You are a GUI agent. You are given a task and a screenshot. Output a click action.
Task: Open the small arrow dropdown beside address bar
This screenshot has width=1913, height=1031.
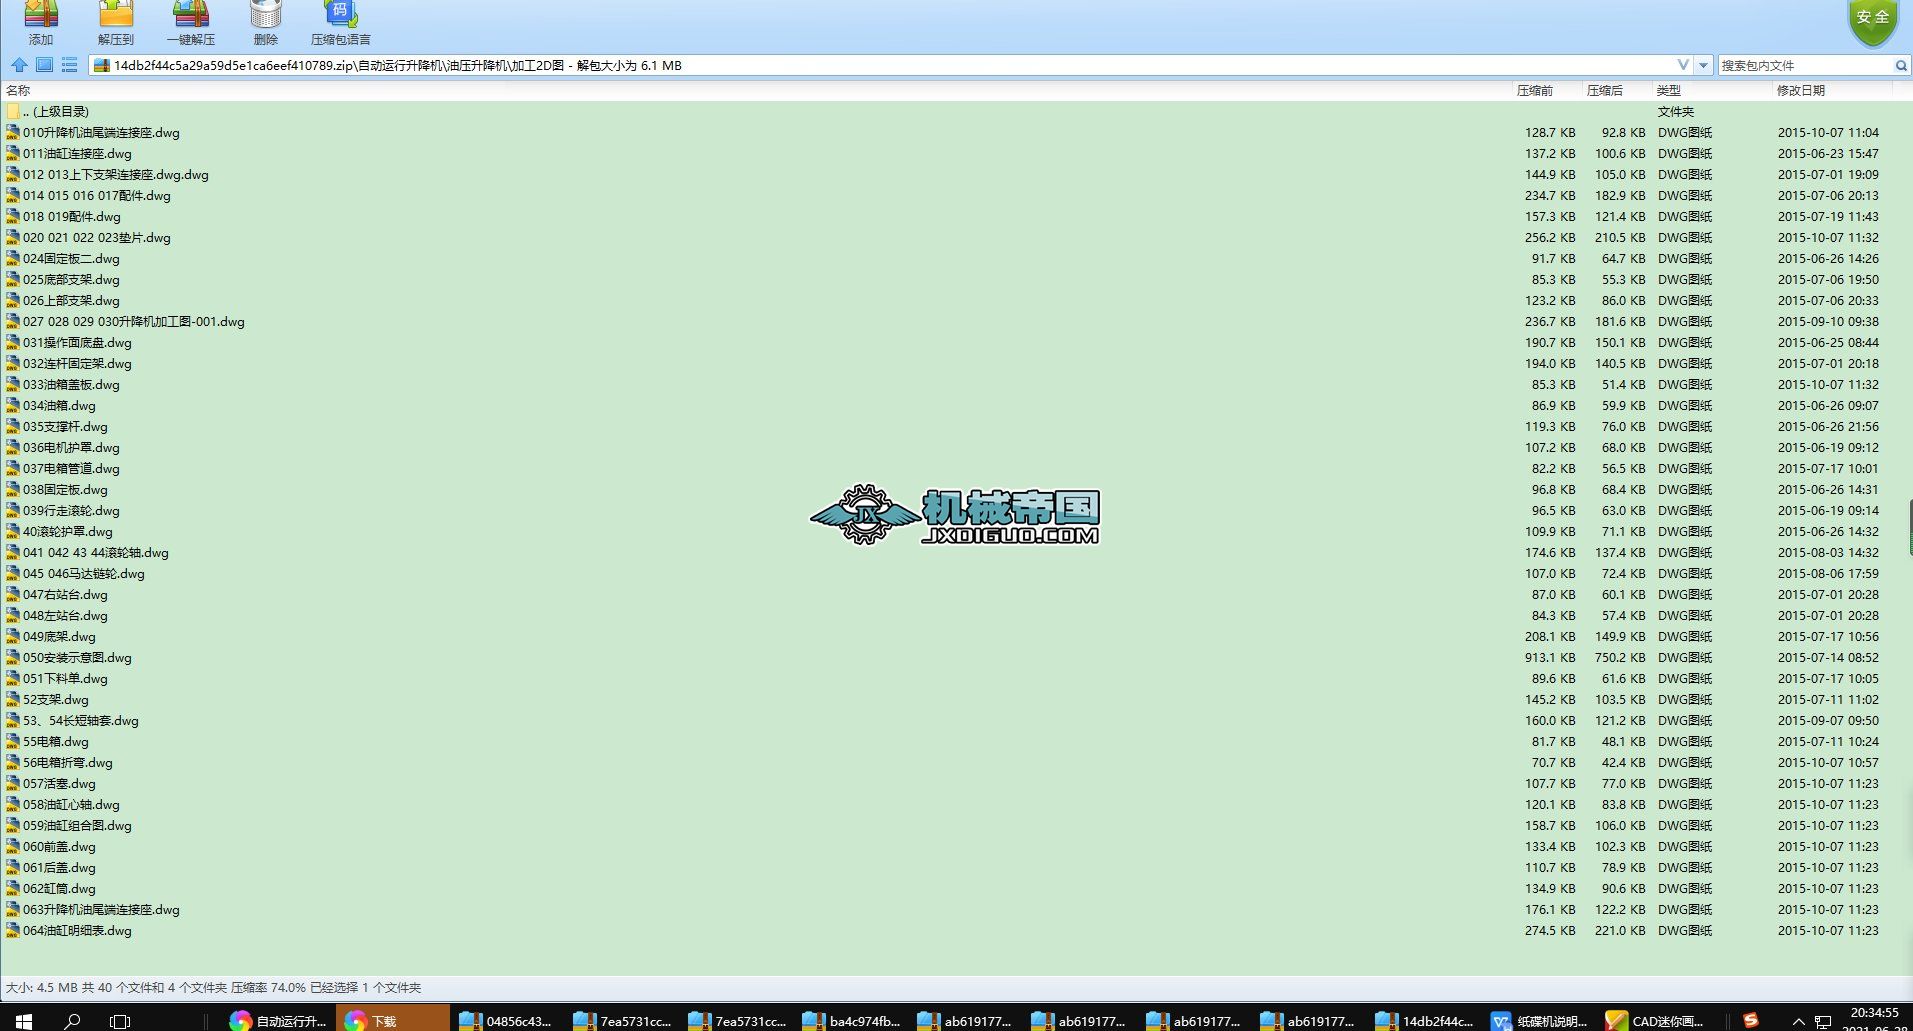click(1703, 65)
